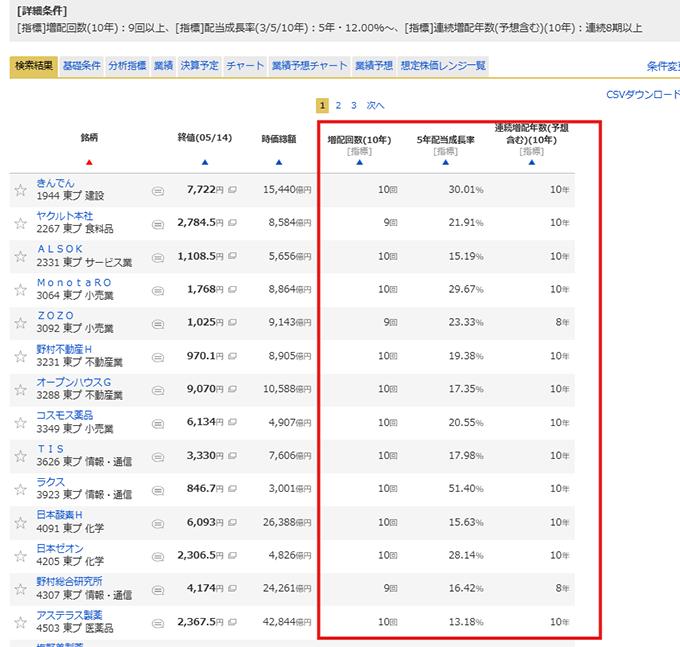Switch to the 想定株価レンジ一覧 tab
This screenshot has width=680, height=647.
[x=443, y=66]
